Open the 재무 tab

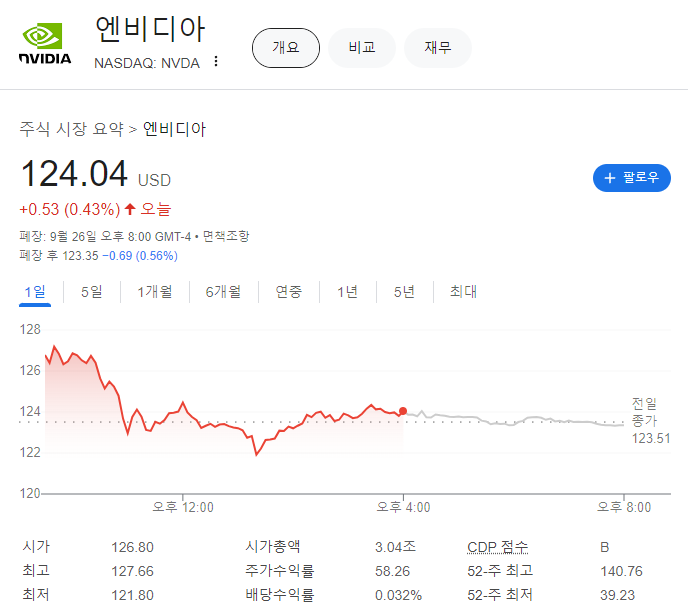[437, 47]
